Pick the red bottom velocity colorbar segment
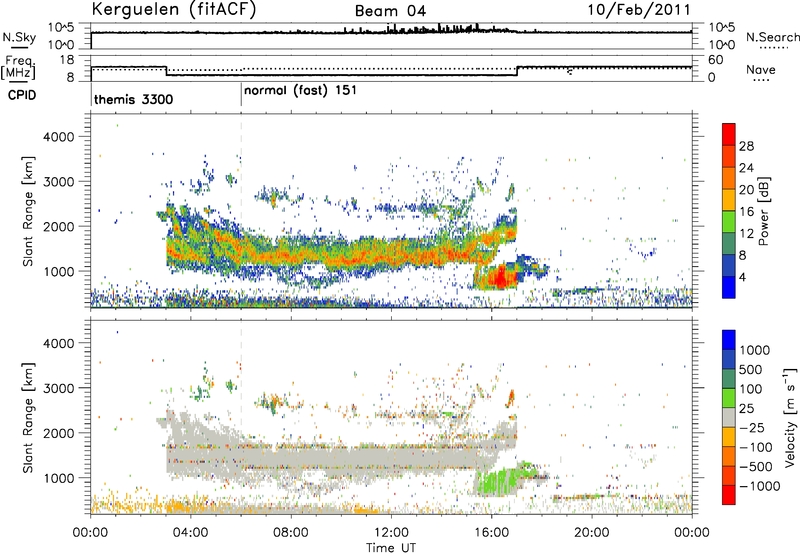Image resolution: width=800 pixels, height=554 pixels. point(729,495)
